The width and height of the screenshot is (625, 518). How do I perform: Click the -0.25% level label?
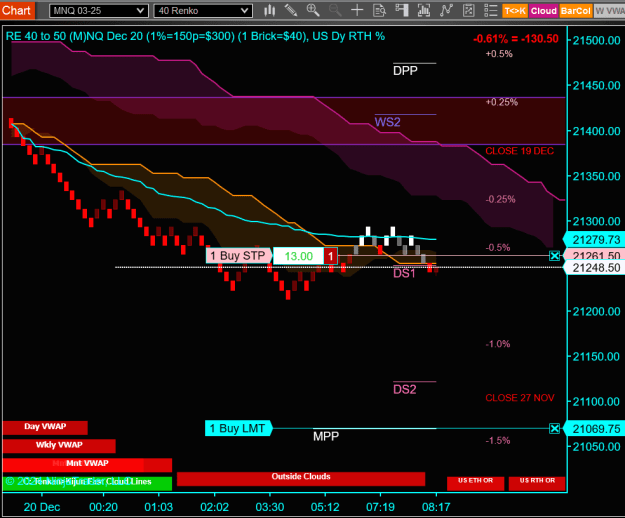(500, 199)
